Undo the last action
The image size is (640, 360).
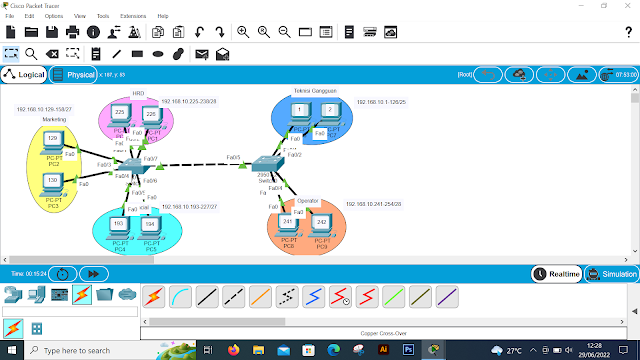click(199, 32)
